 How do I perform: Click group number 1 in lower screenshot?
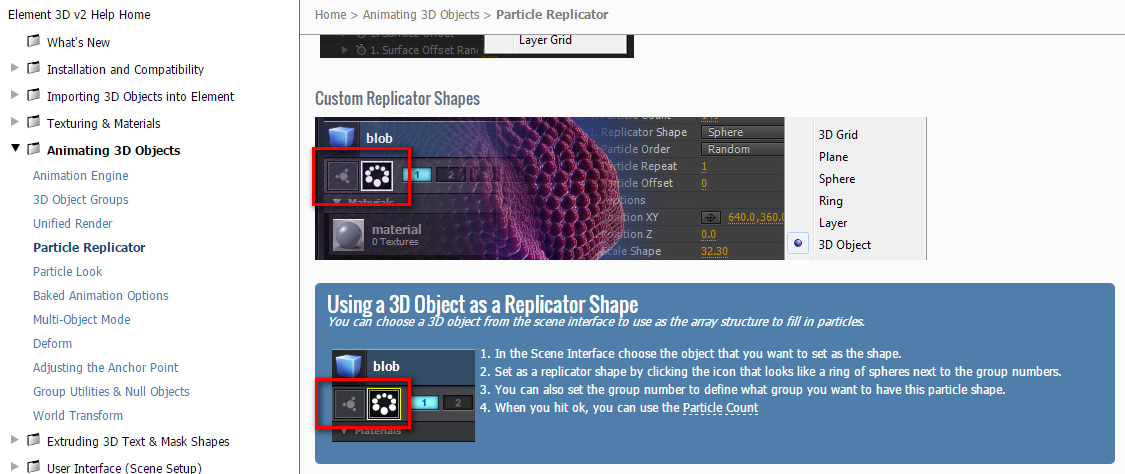[423, 403]
